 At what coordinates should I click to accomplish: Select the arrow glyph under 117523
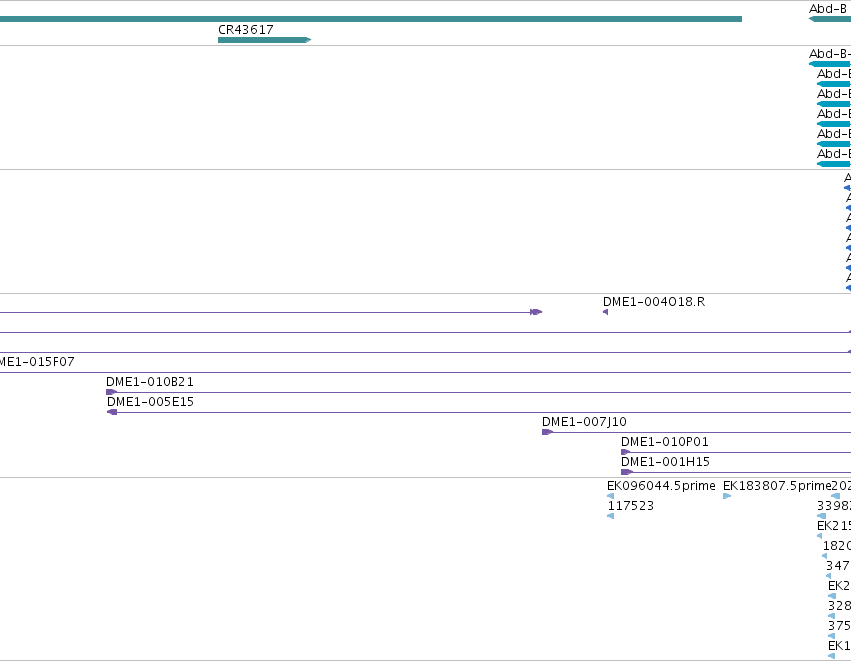coord(611,516)
